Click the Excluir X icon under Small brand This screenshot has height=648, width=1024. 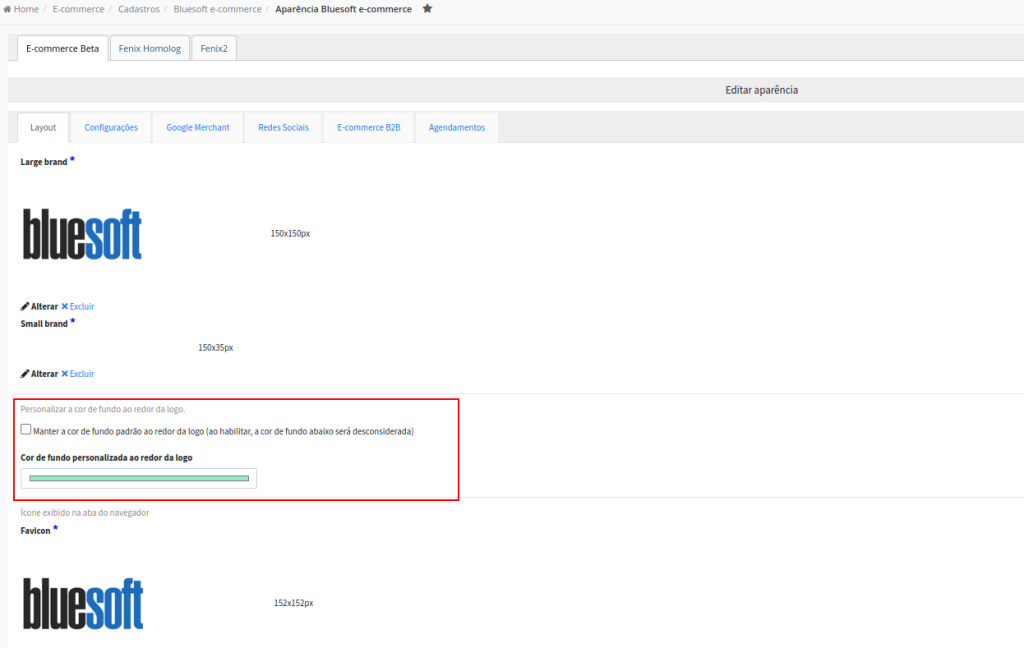(x=65, y=373)
